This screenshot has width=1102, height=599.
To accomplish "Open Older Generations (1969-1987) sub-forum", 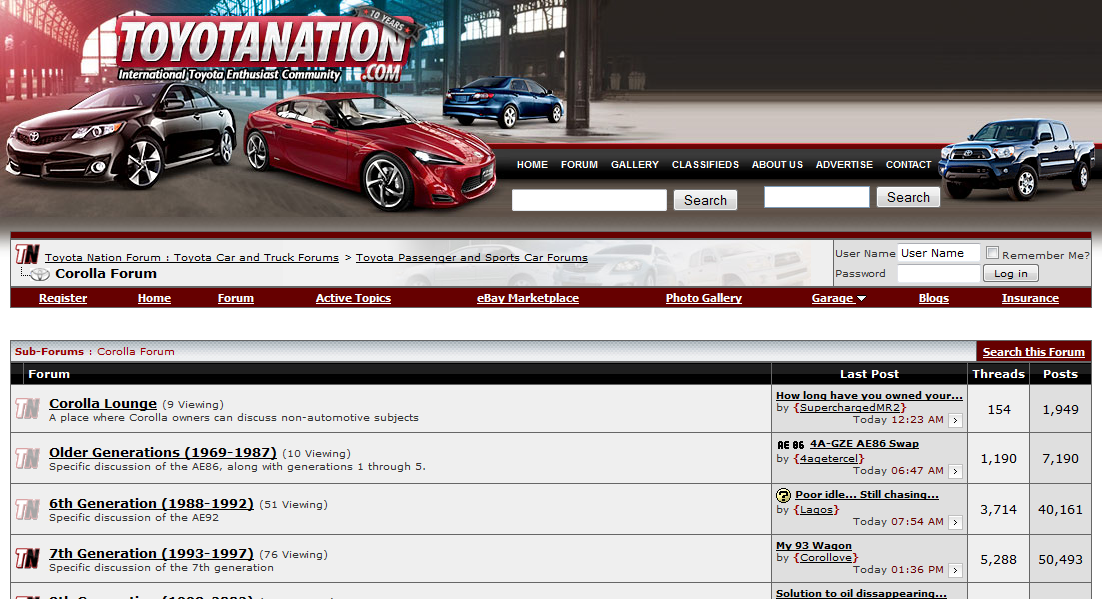I will [162, 453].
